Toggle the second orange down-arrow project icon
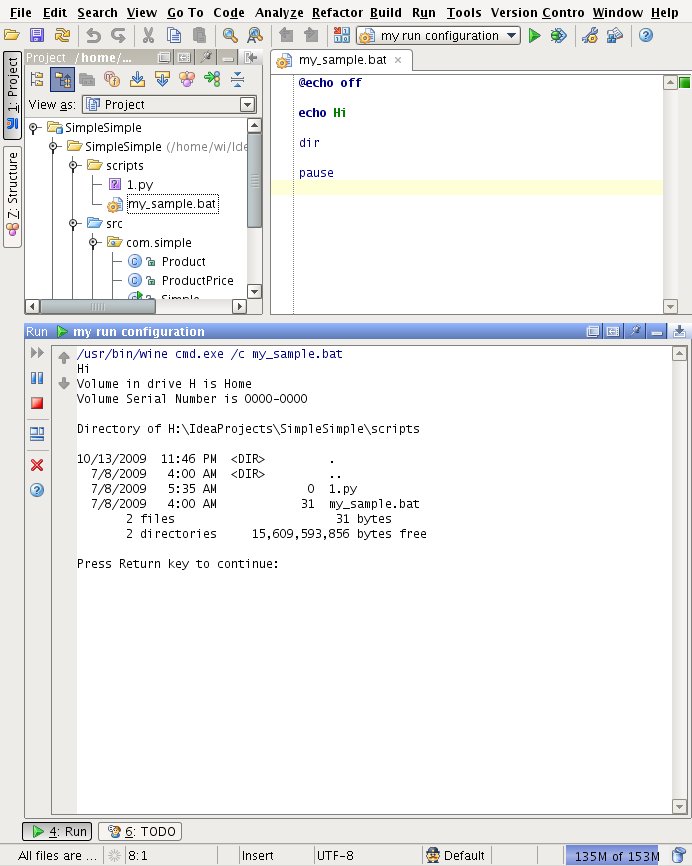 click(x=162, y=80)
